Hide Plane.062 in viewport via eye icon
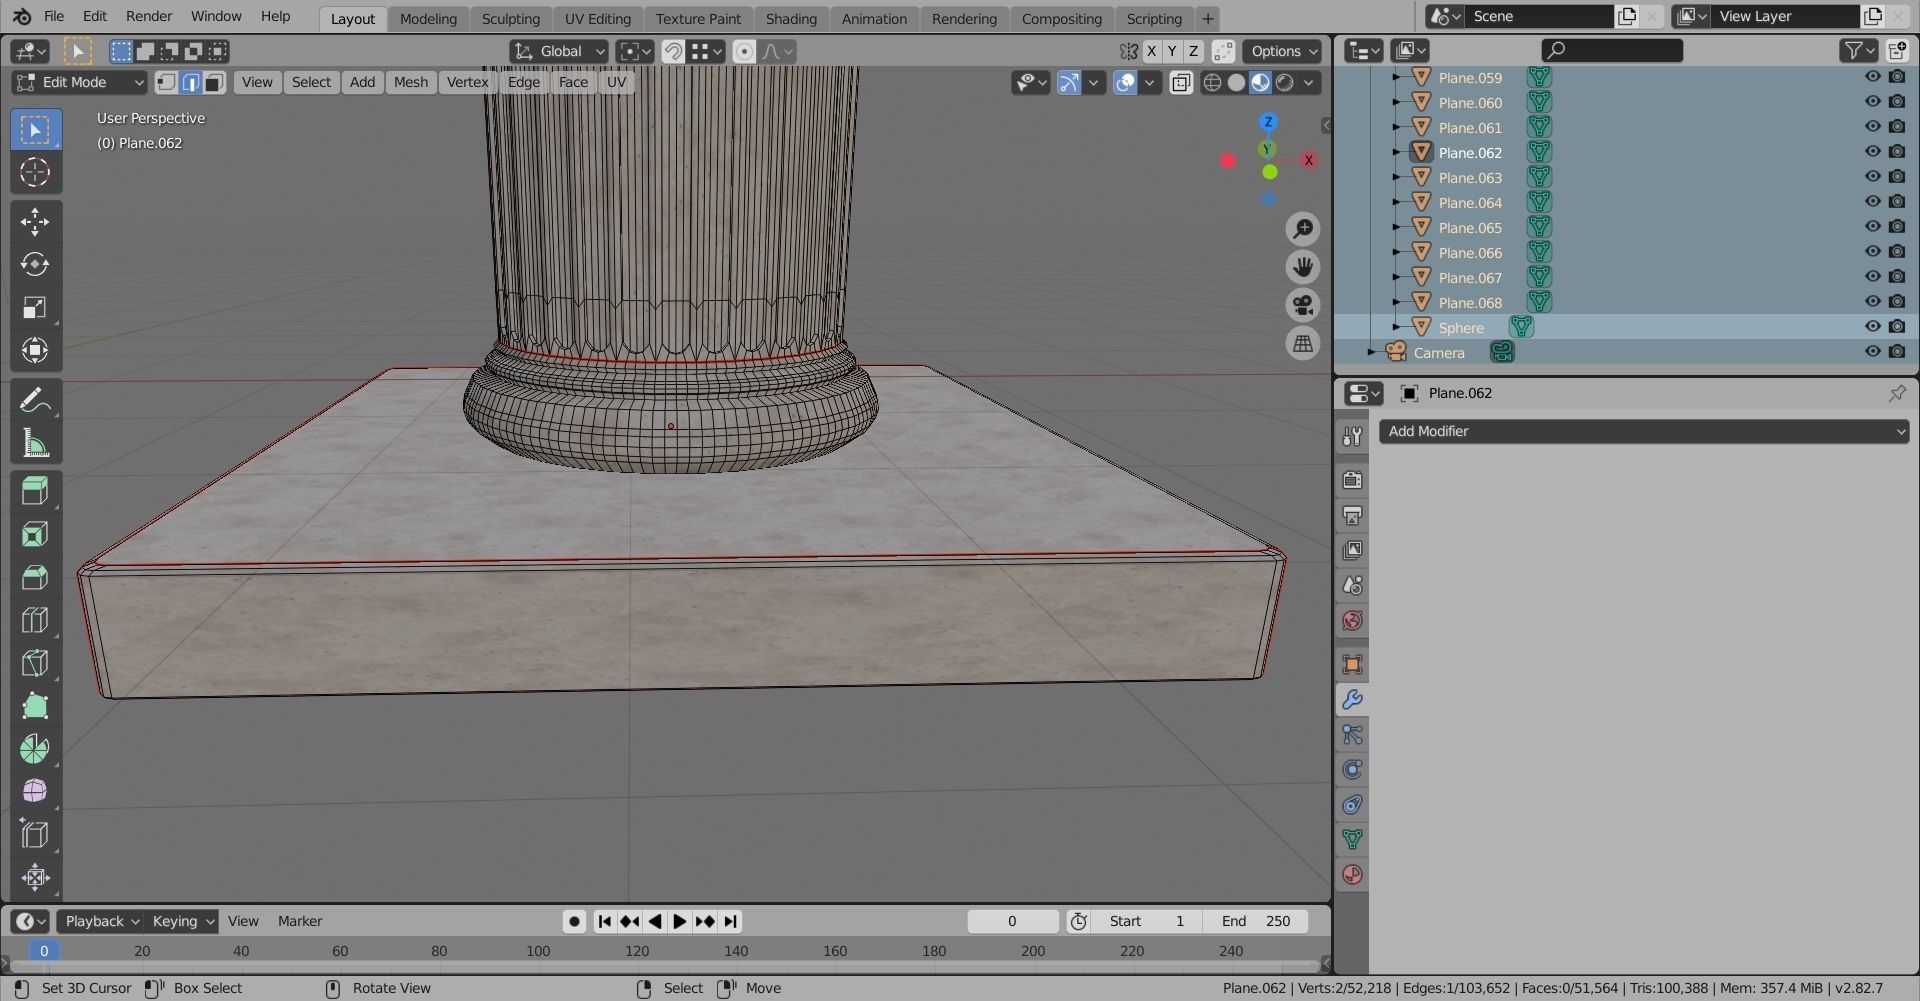This screenshot has width=1920, height=1001. [1873, 152]
